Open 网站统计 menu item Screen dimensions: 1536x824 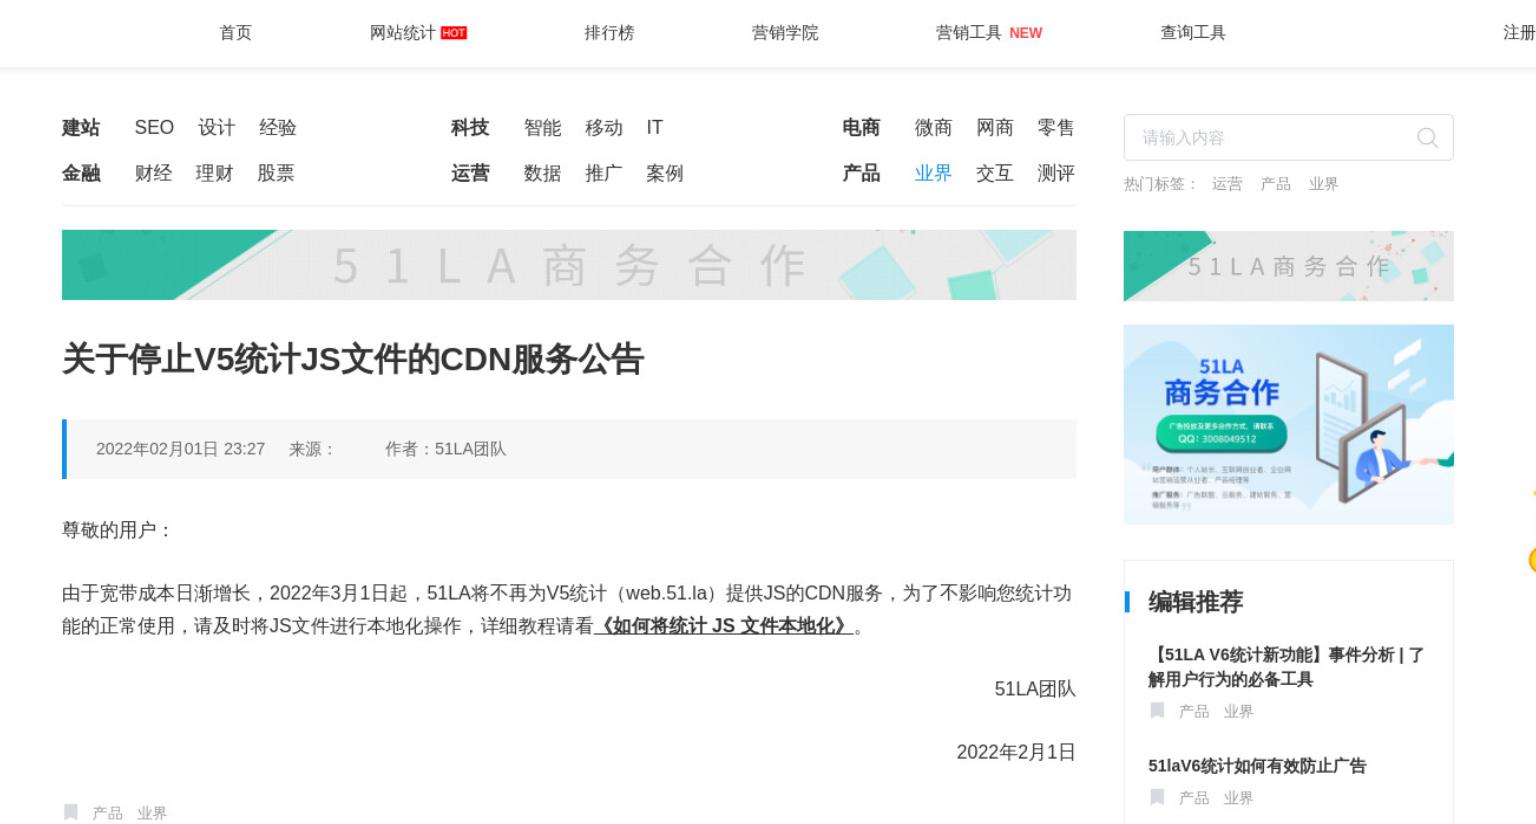418,33
